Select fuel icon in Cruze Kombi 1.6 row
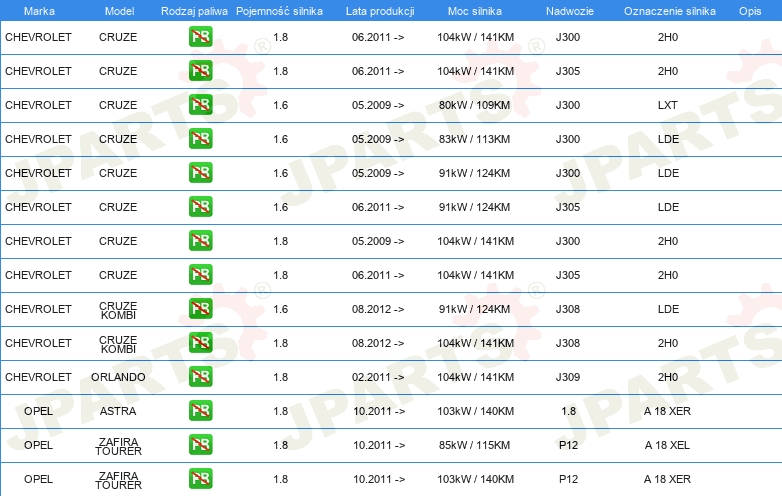 [x=201, y=309]
